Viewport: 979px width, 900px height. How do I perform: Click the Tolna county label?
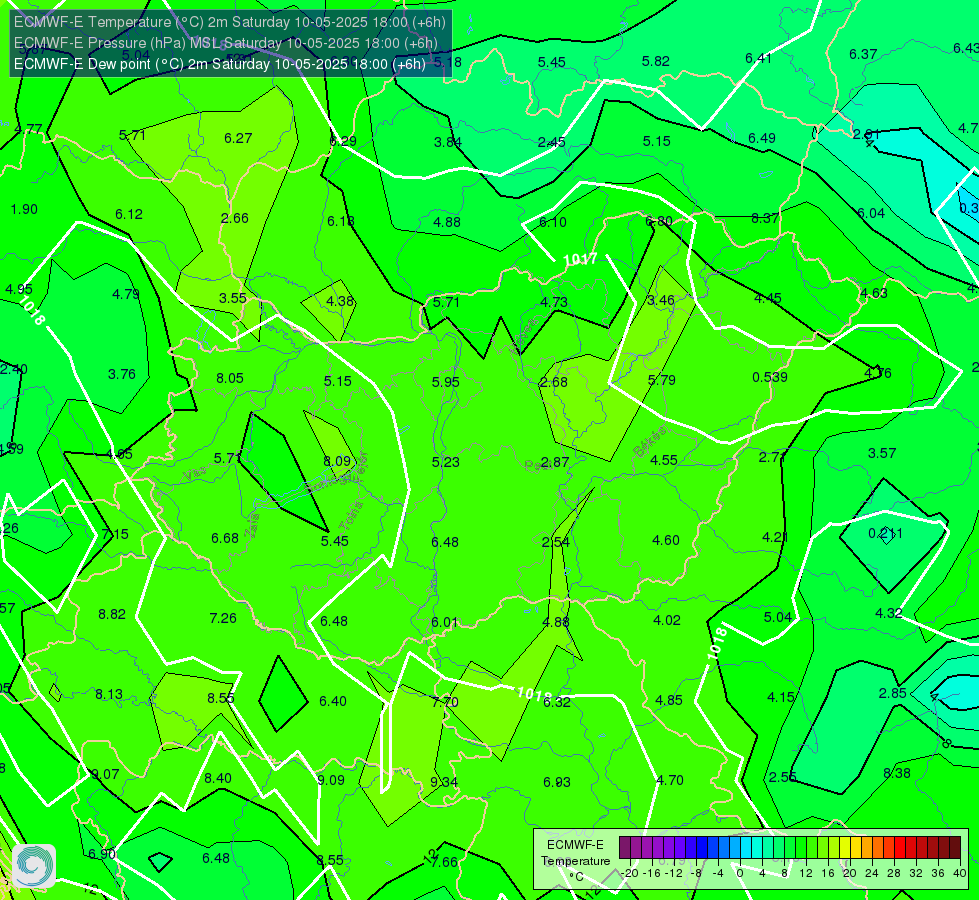tap(351, 517)
